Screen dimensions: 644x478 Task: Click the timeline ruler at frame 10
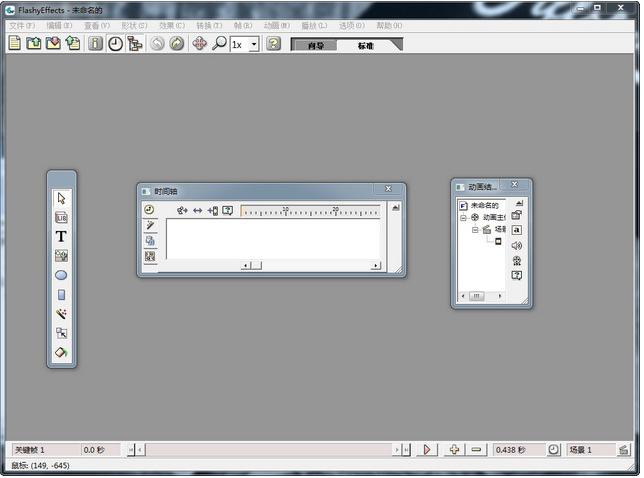tap(286, 211)
